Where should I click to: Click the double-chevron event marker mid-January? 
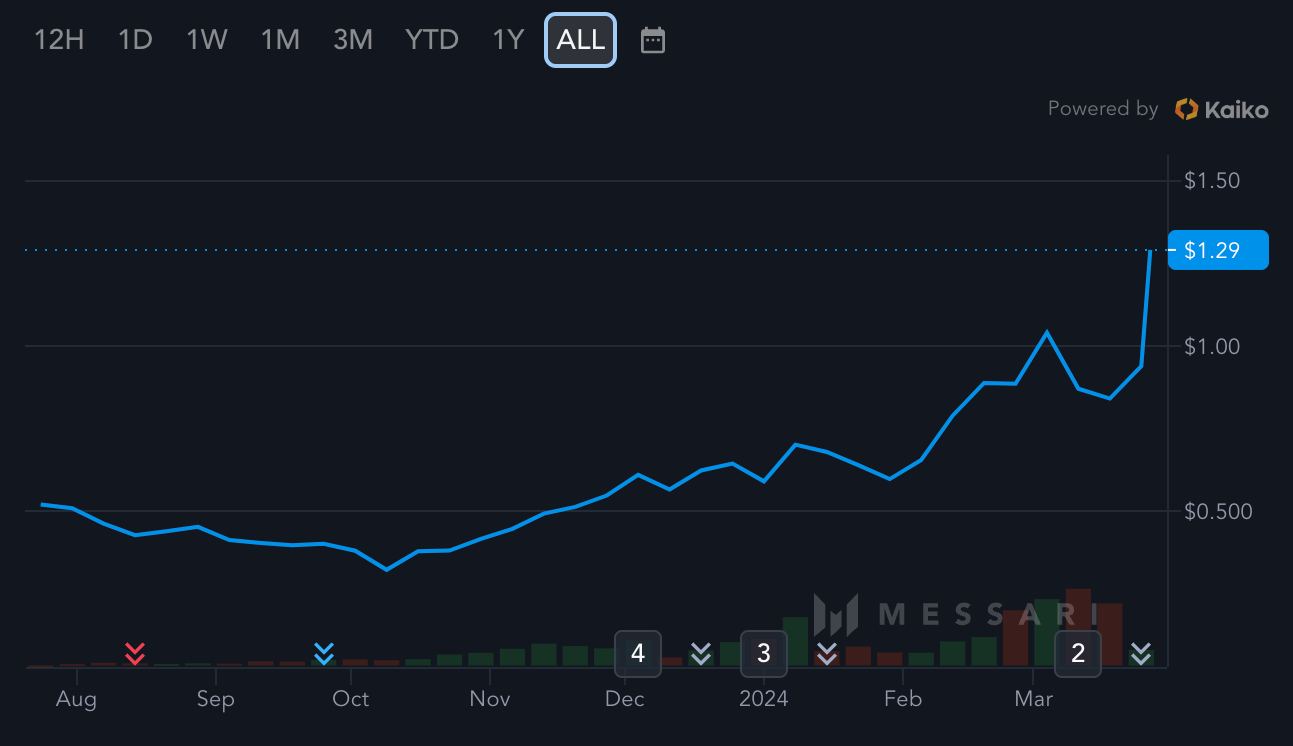click(x=826, y=654)
